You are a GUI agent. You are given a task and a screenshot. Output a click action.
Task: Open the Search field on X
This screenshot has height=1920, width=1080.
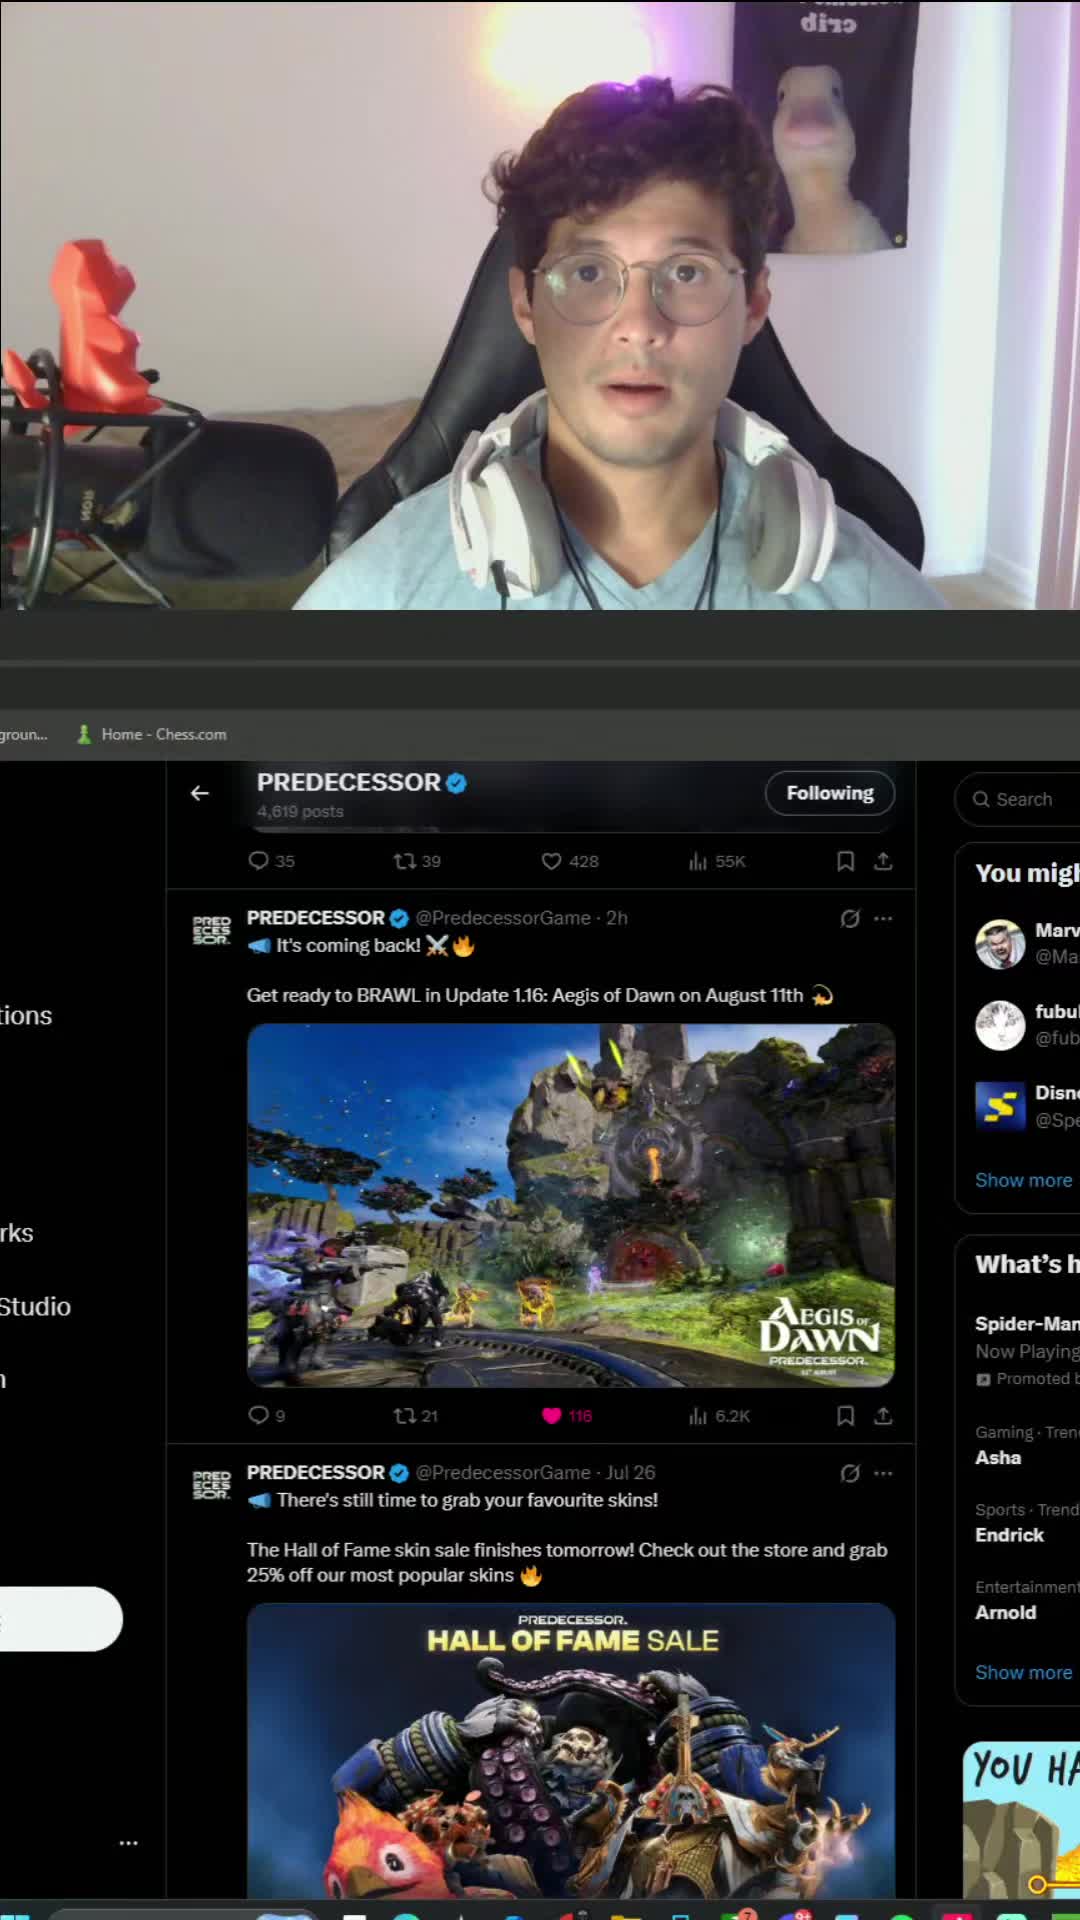(1018, 799)
